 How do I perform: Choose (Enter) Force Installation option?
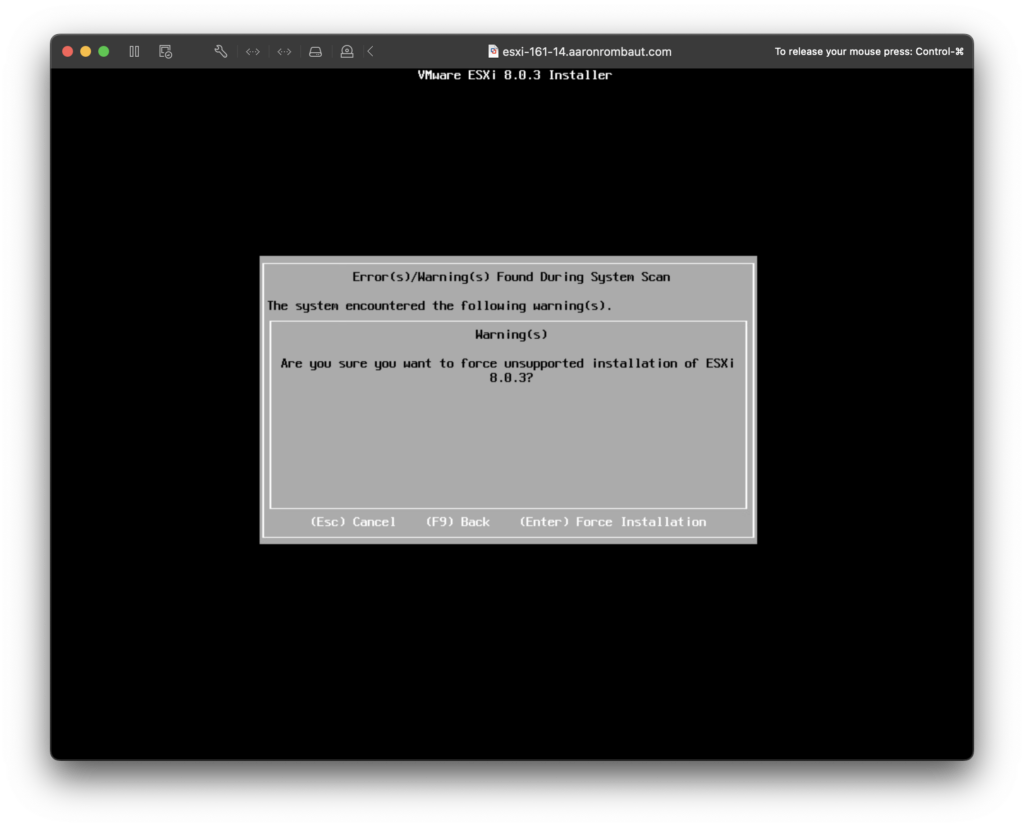pos(612,522)
